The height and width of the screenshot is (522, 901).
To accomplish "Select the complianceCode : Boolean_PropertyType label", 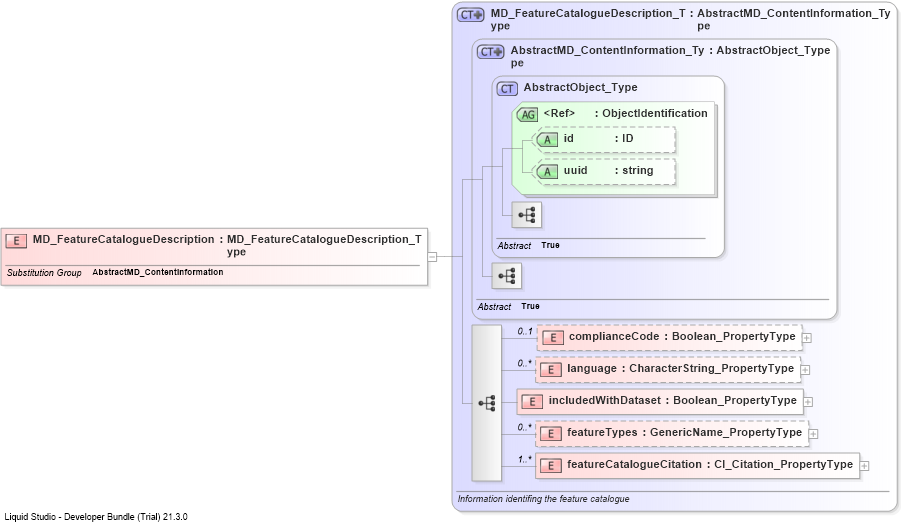I will pos(682,337).
